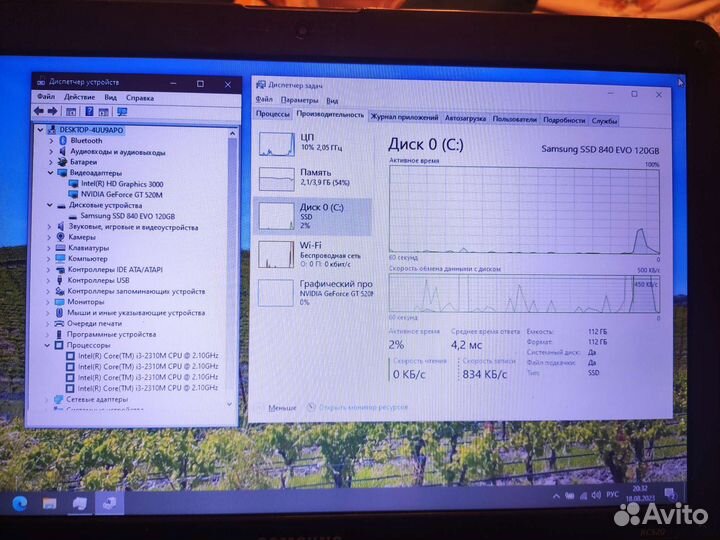720x540 pixels.
Task: Click the Bluetooth icon in device tree
Action: (x=63, y=141)
